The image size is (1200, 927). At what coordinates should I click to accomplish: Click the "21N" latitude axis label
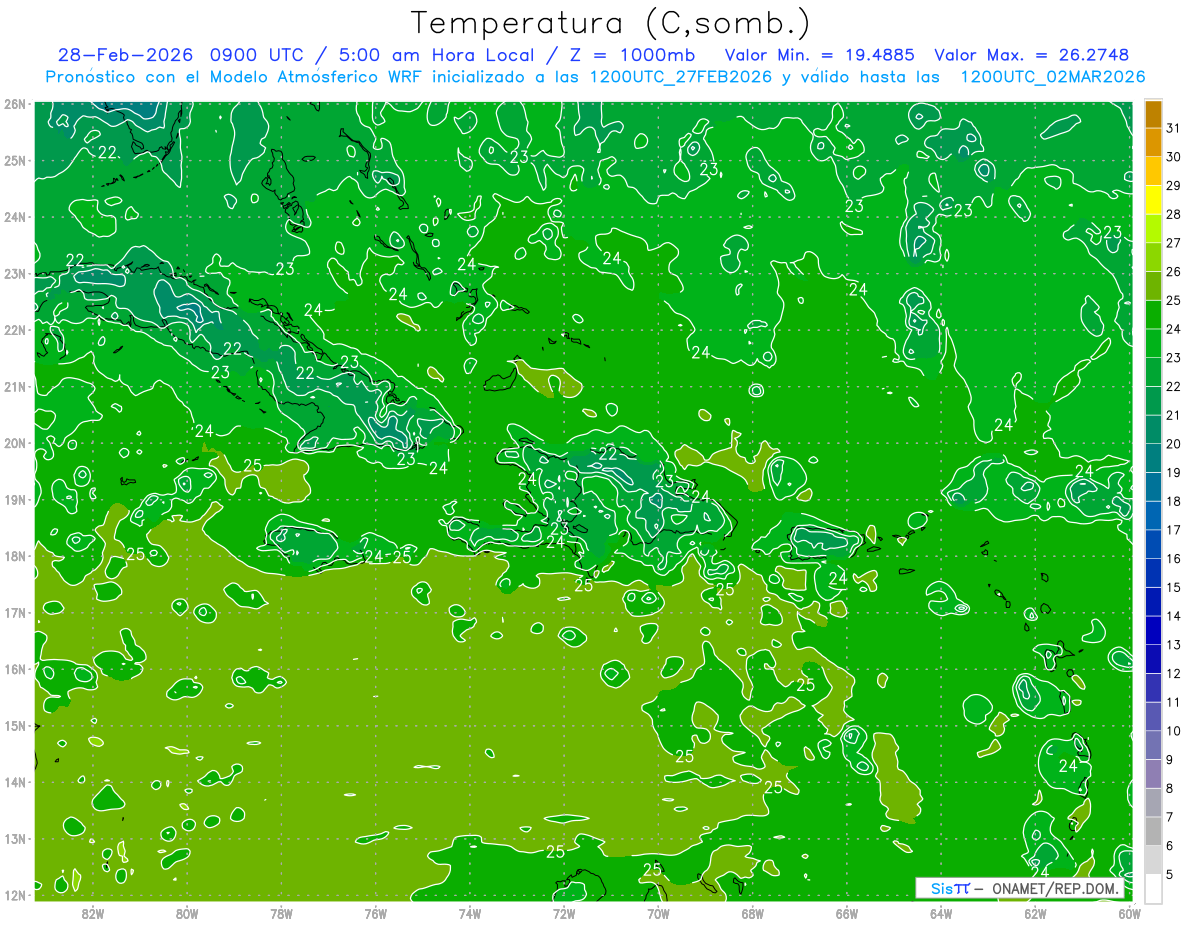point(14,387)
